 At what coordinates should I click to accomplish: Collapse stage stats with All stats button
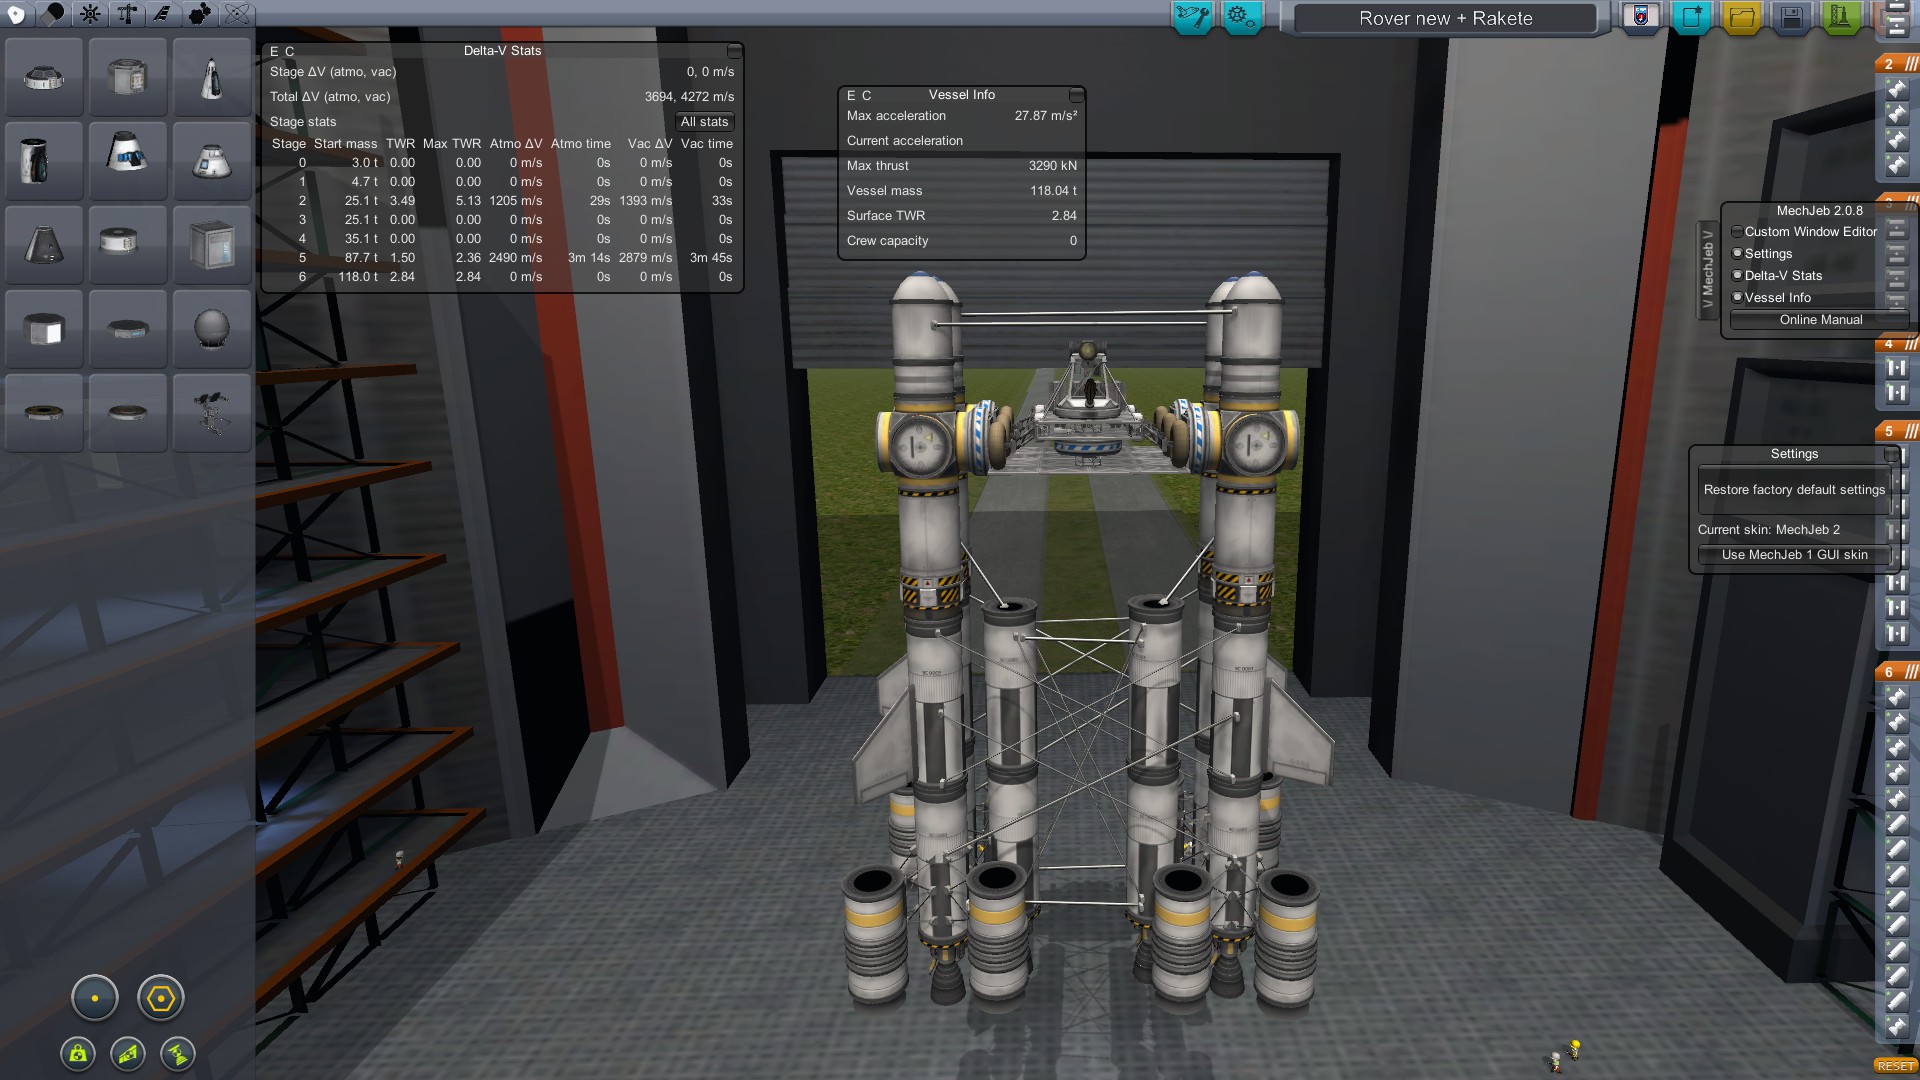(704, 122)
